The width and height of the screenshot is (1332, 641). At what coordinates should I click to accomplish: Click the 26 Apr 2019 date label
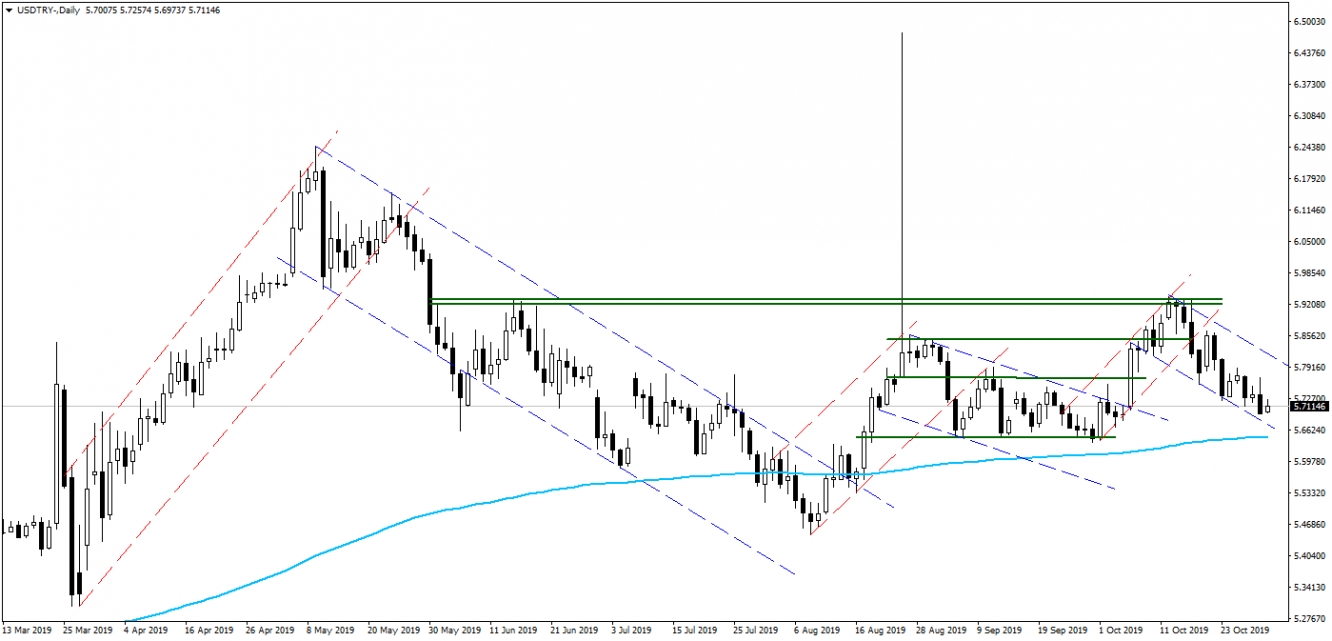[269, 631]
